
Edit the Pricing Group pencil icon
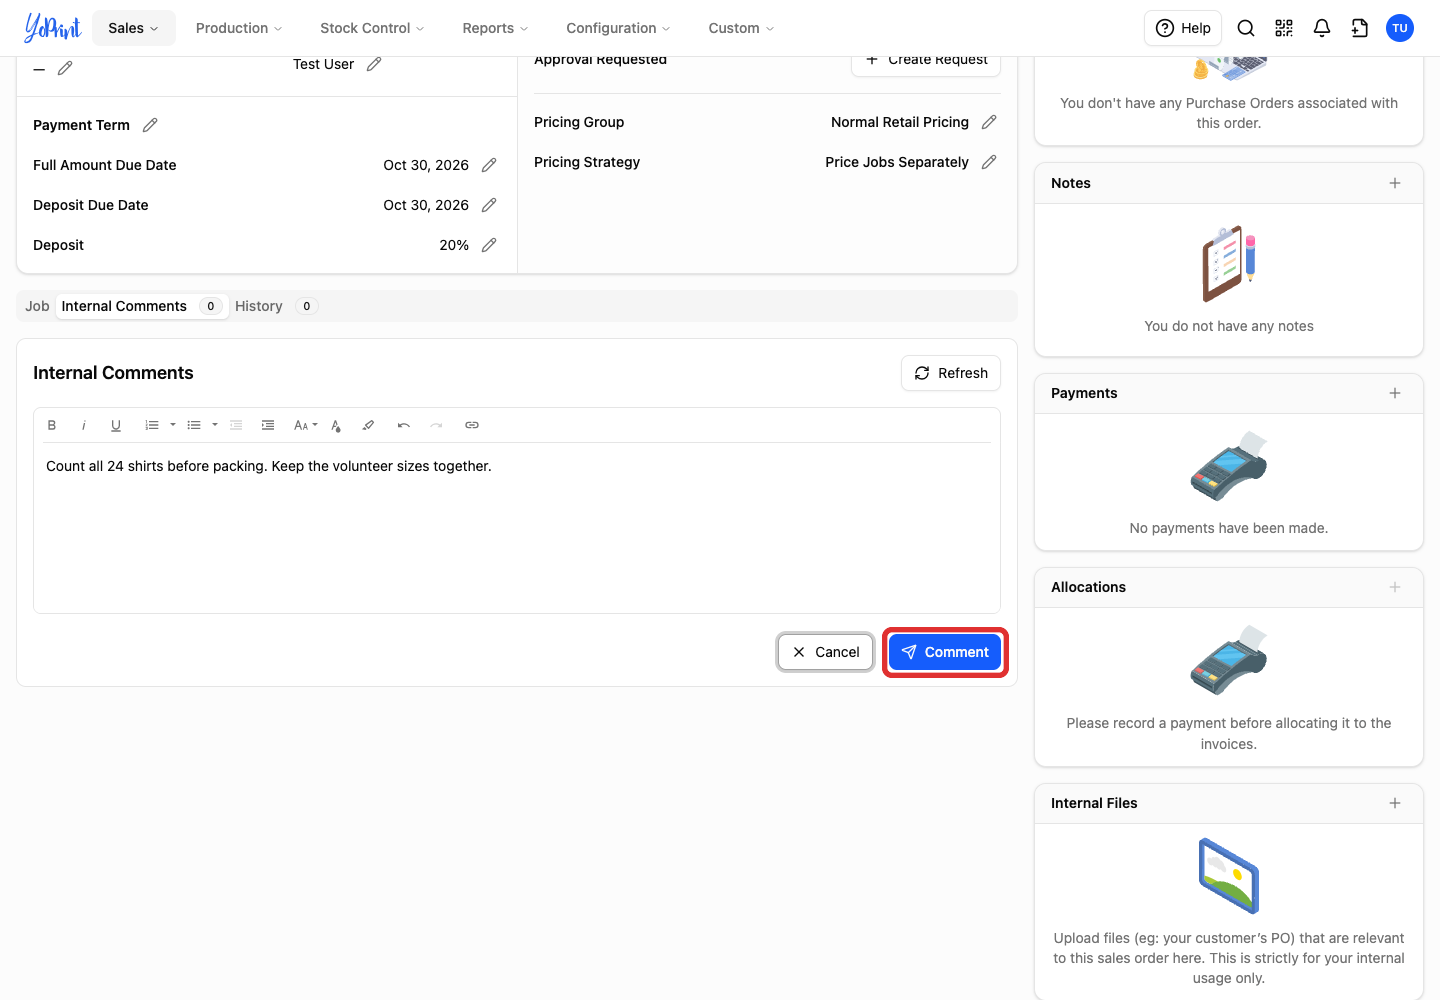tap(989, 122)
